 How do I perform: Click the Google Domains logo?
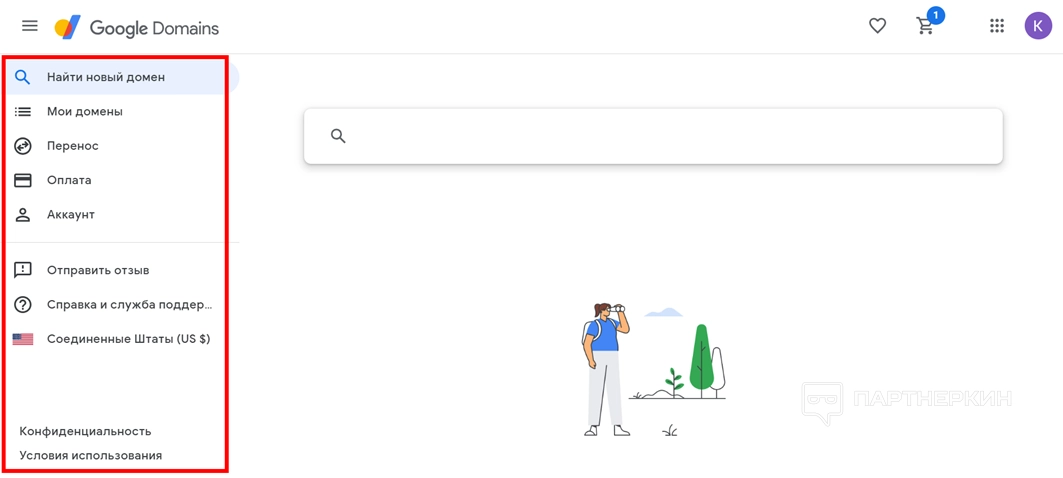(x=137, y=28)
